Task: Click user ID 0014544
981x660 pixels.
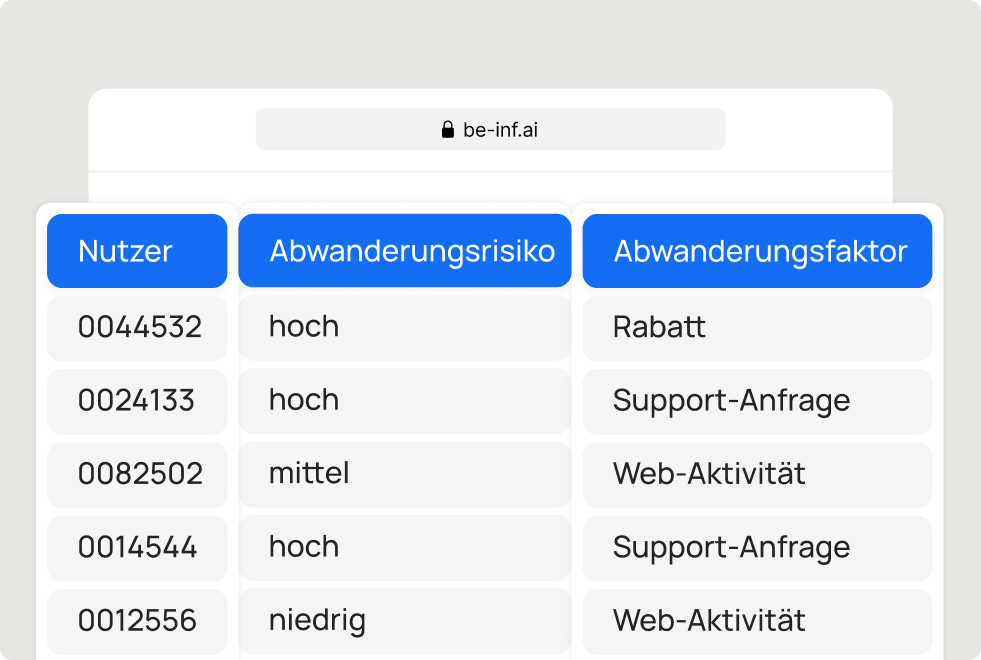Action: (x=137, y=548)
